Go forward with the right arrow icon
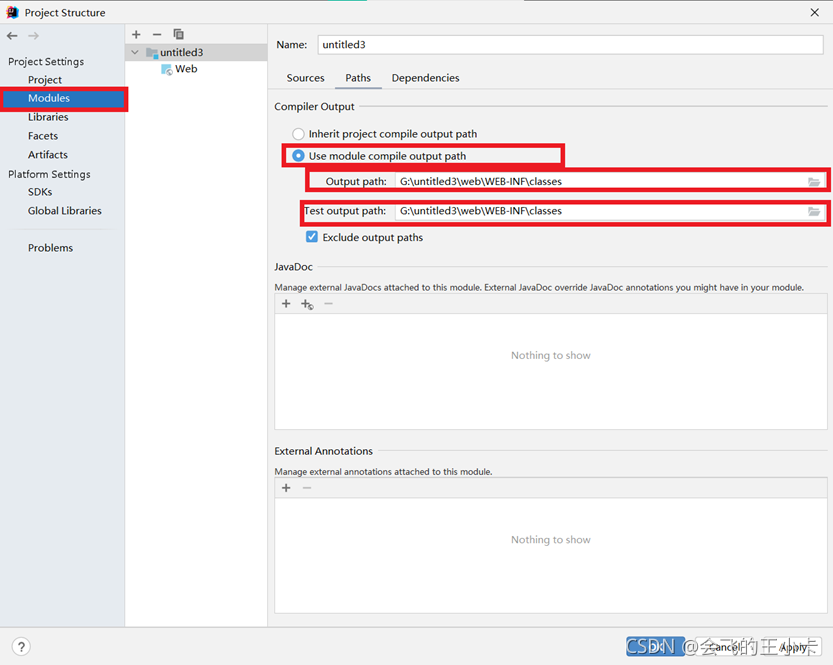 coord(33,36)
